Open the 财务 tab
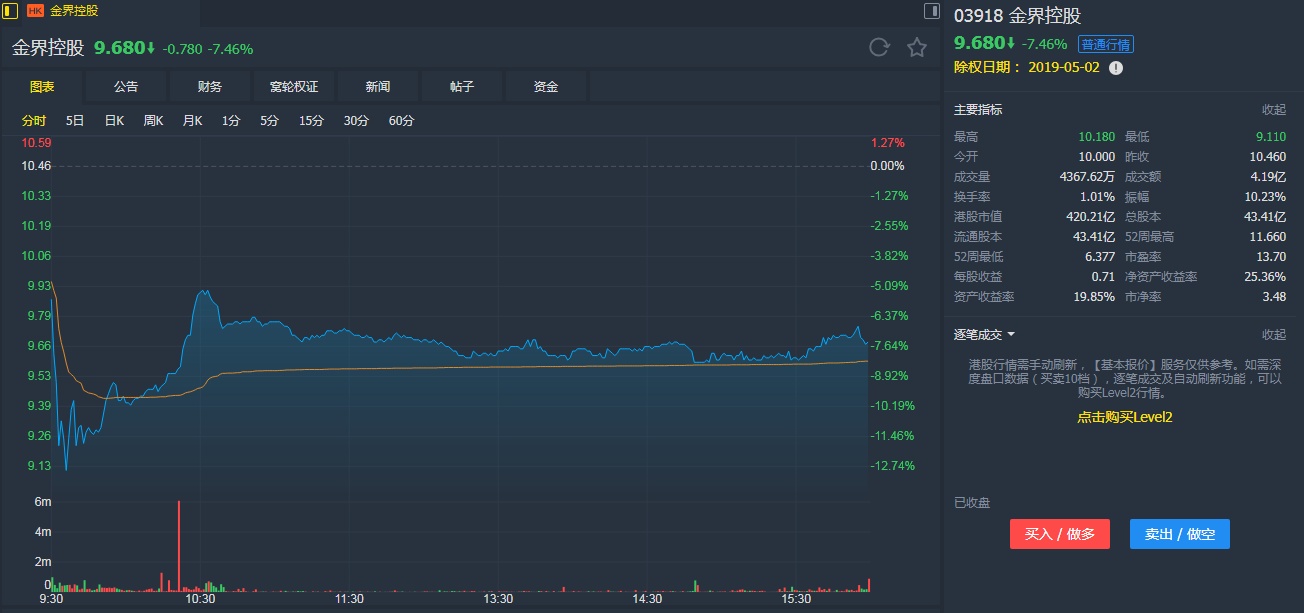Screen dimensions: 1304x613 (x=210, y=87)
